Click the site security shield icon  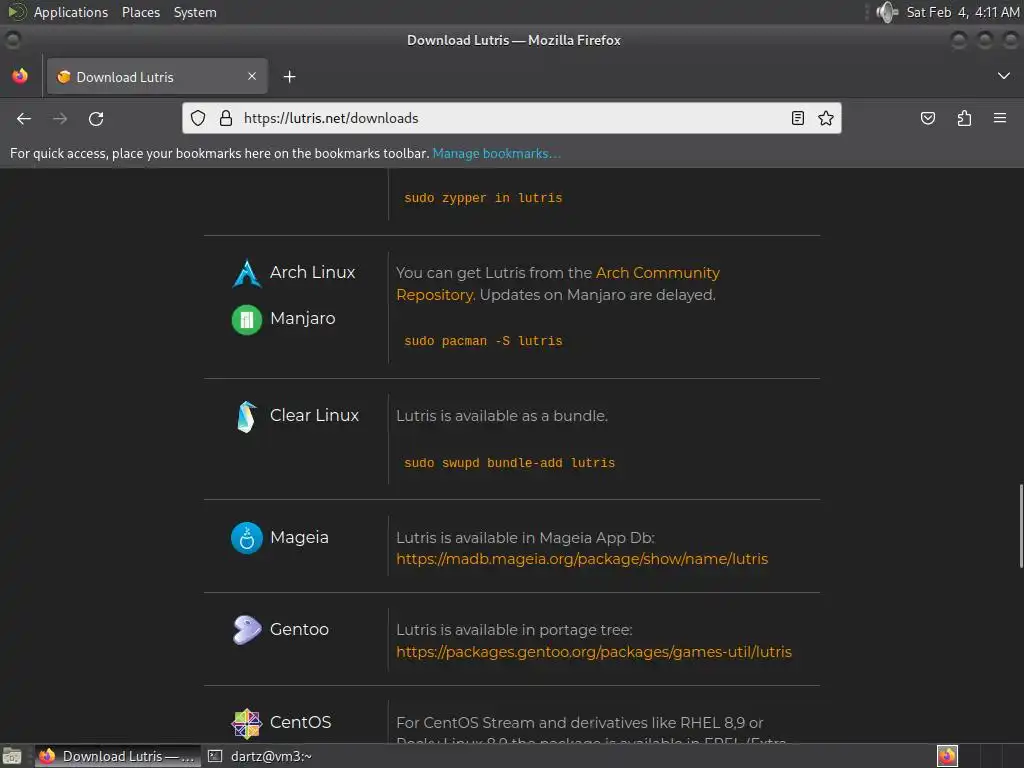[x=198, y=118]
